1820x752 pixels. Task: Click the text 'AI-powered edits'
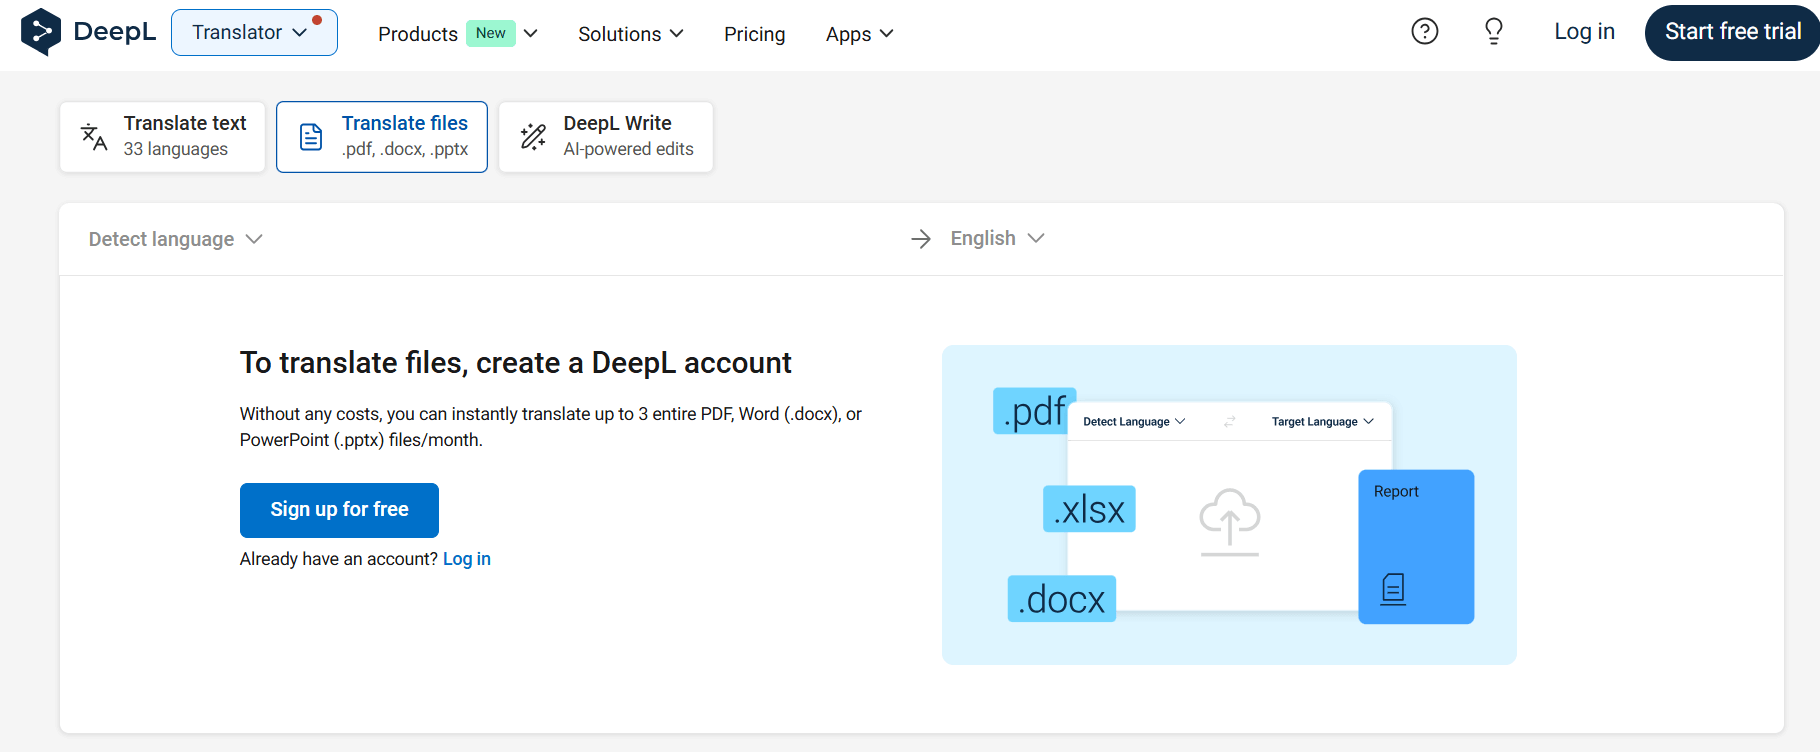tap(628, 149)
